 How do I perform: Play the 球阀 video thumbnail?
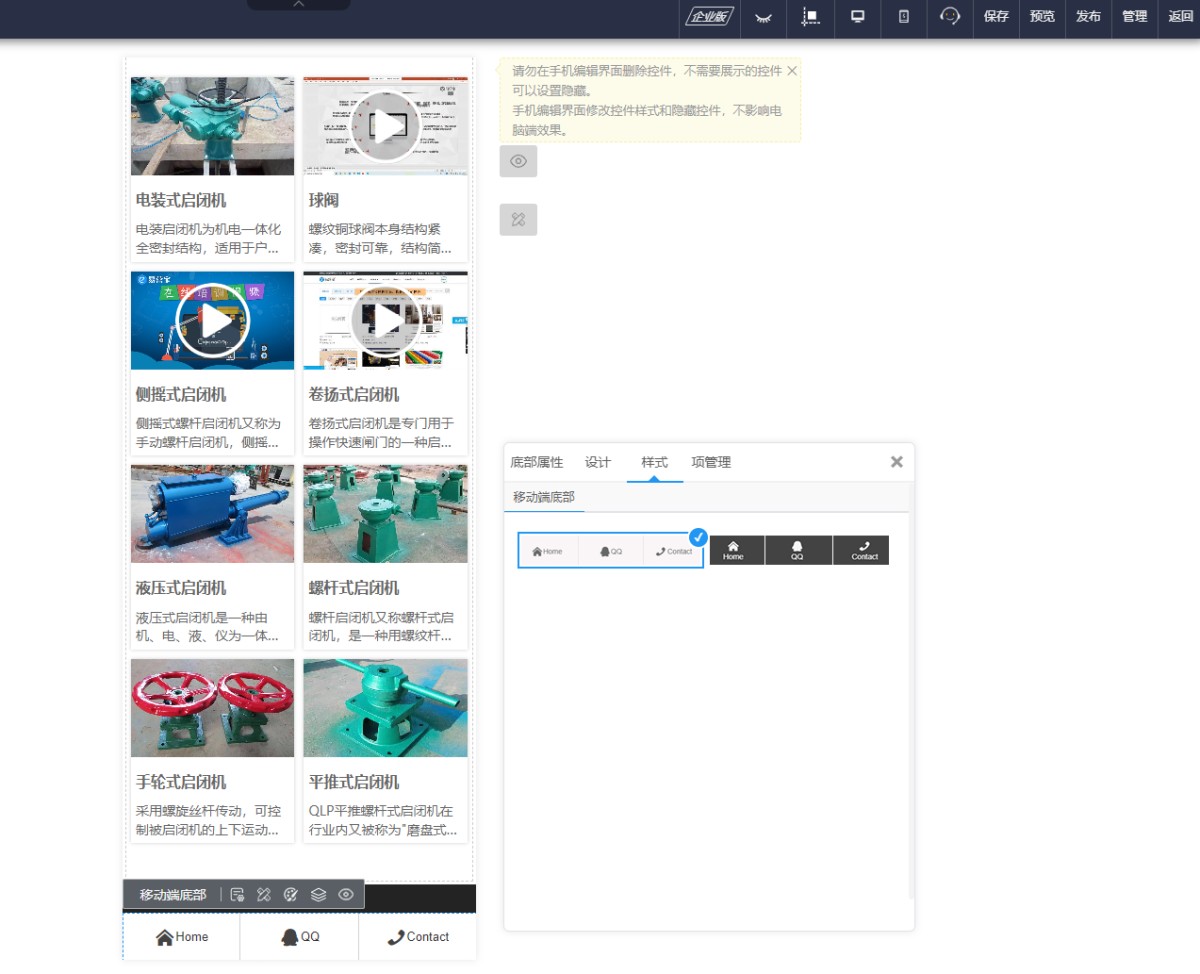point(385,126)
